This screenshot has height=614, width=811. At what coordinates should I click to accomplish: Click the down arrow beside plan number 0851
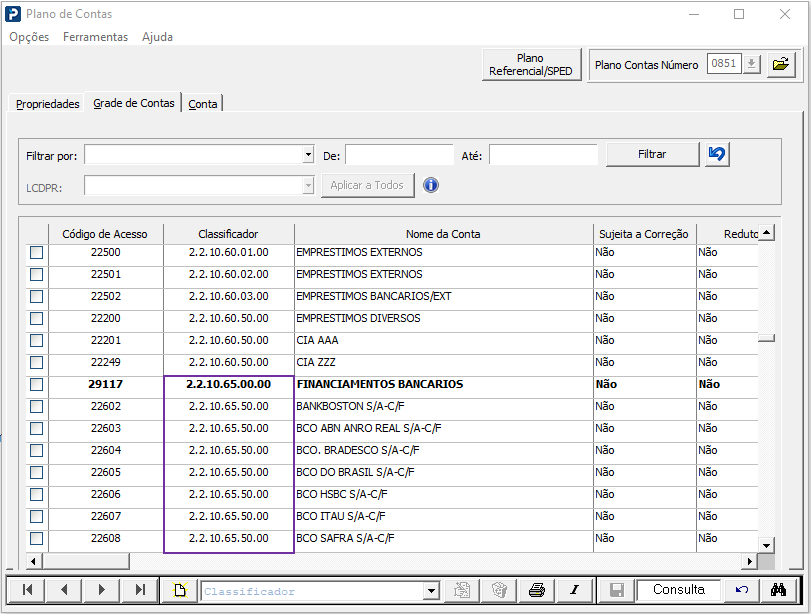coord(752,64)
